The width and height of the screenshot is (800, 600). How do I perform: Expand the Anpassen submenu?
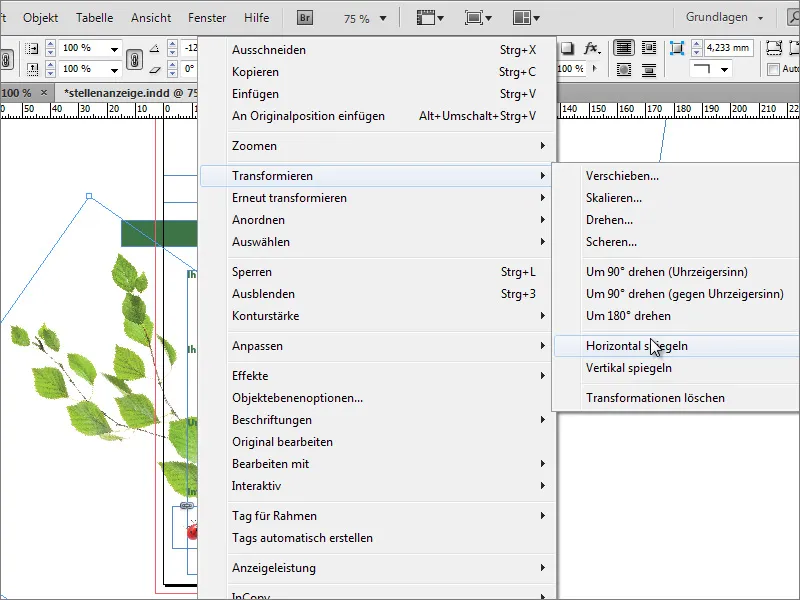(377, 346)
